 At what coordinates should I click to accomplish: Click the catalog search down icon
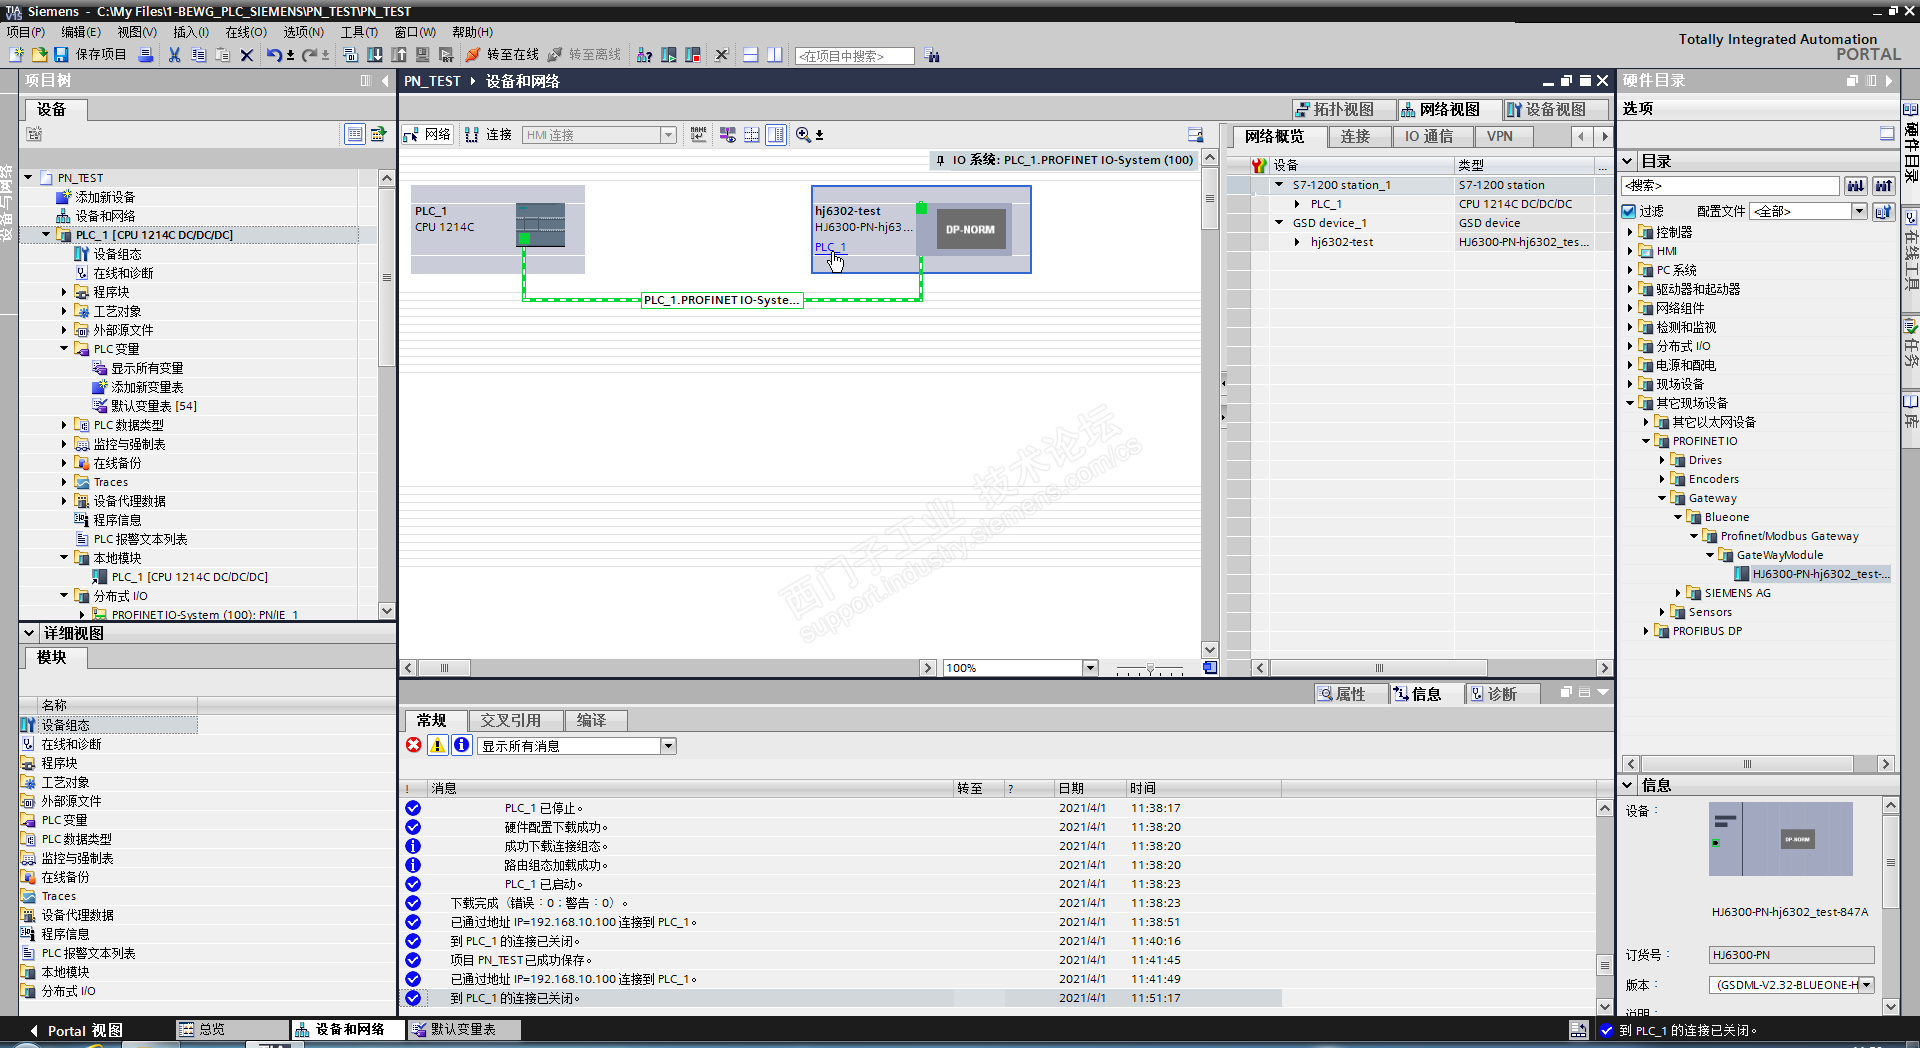point(1856,186)
